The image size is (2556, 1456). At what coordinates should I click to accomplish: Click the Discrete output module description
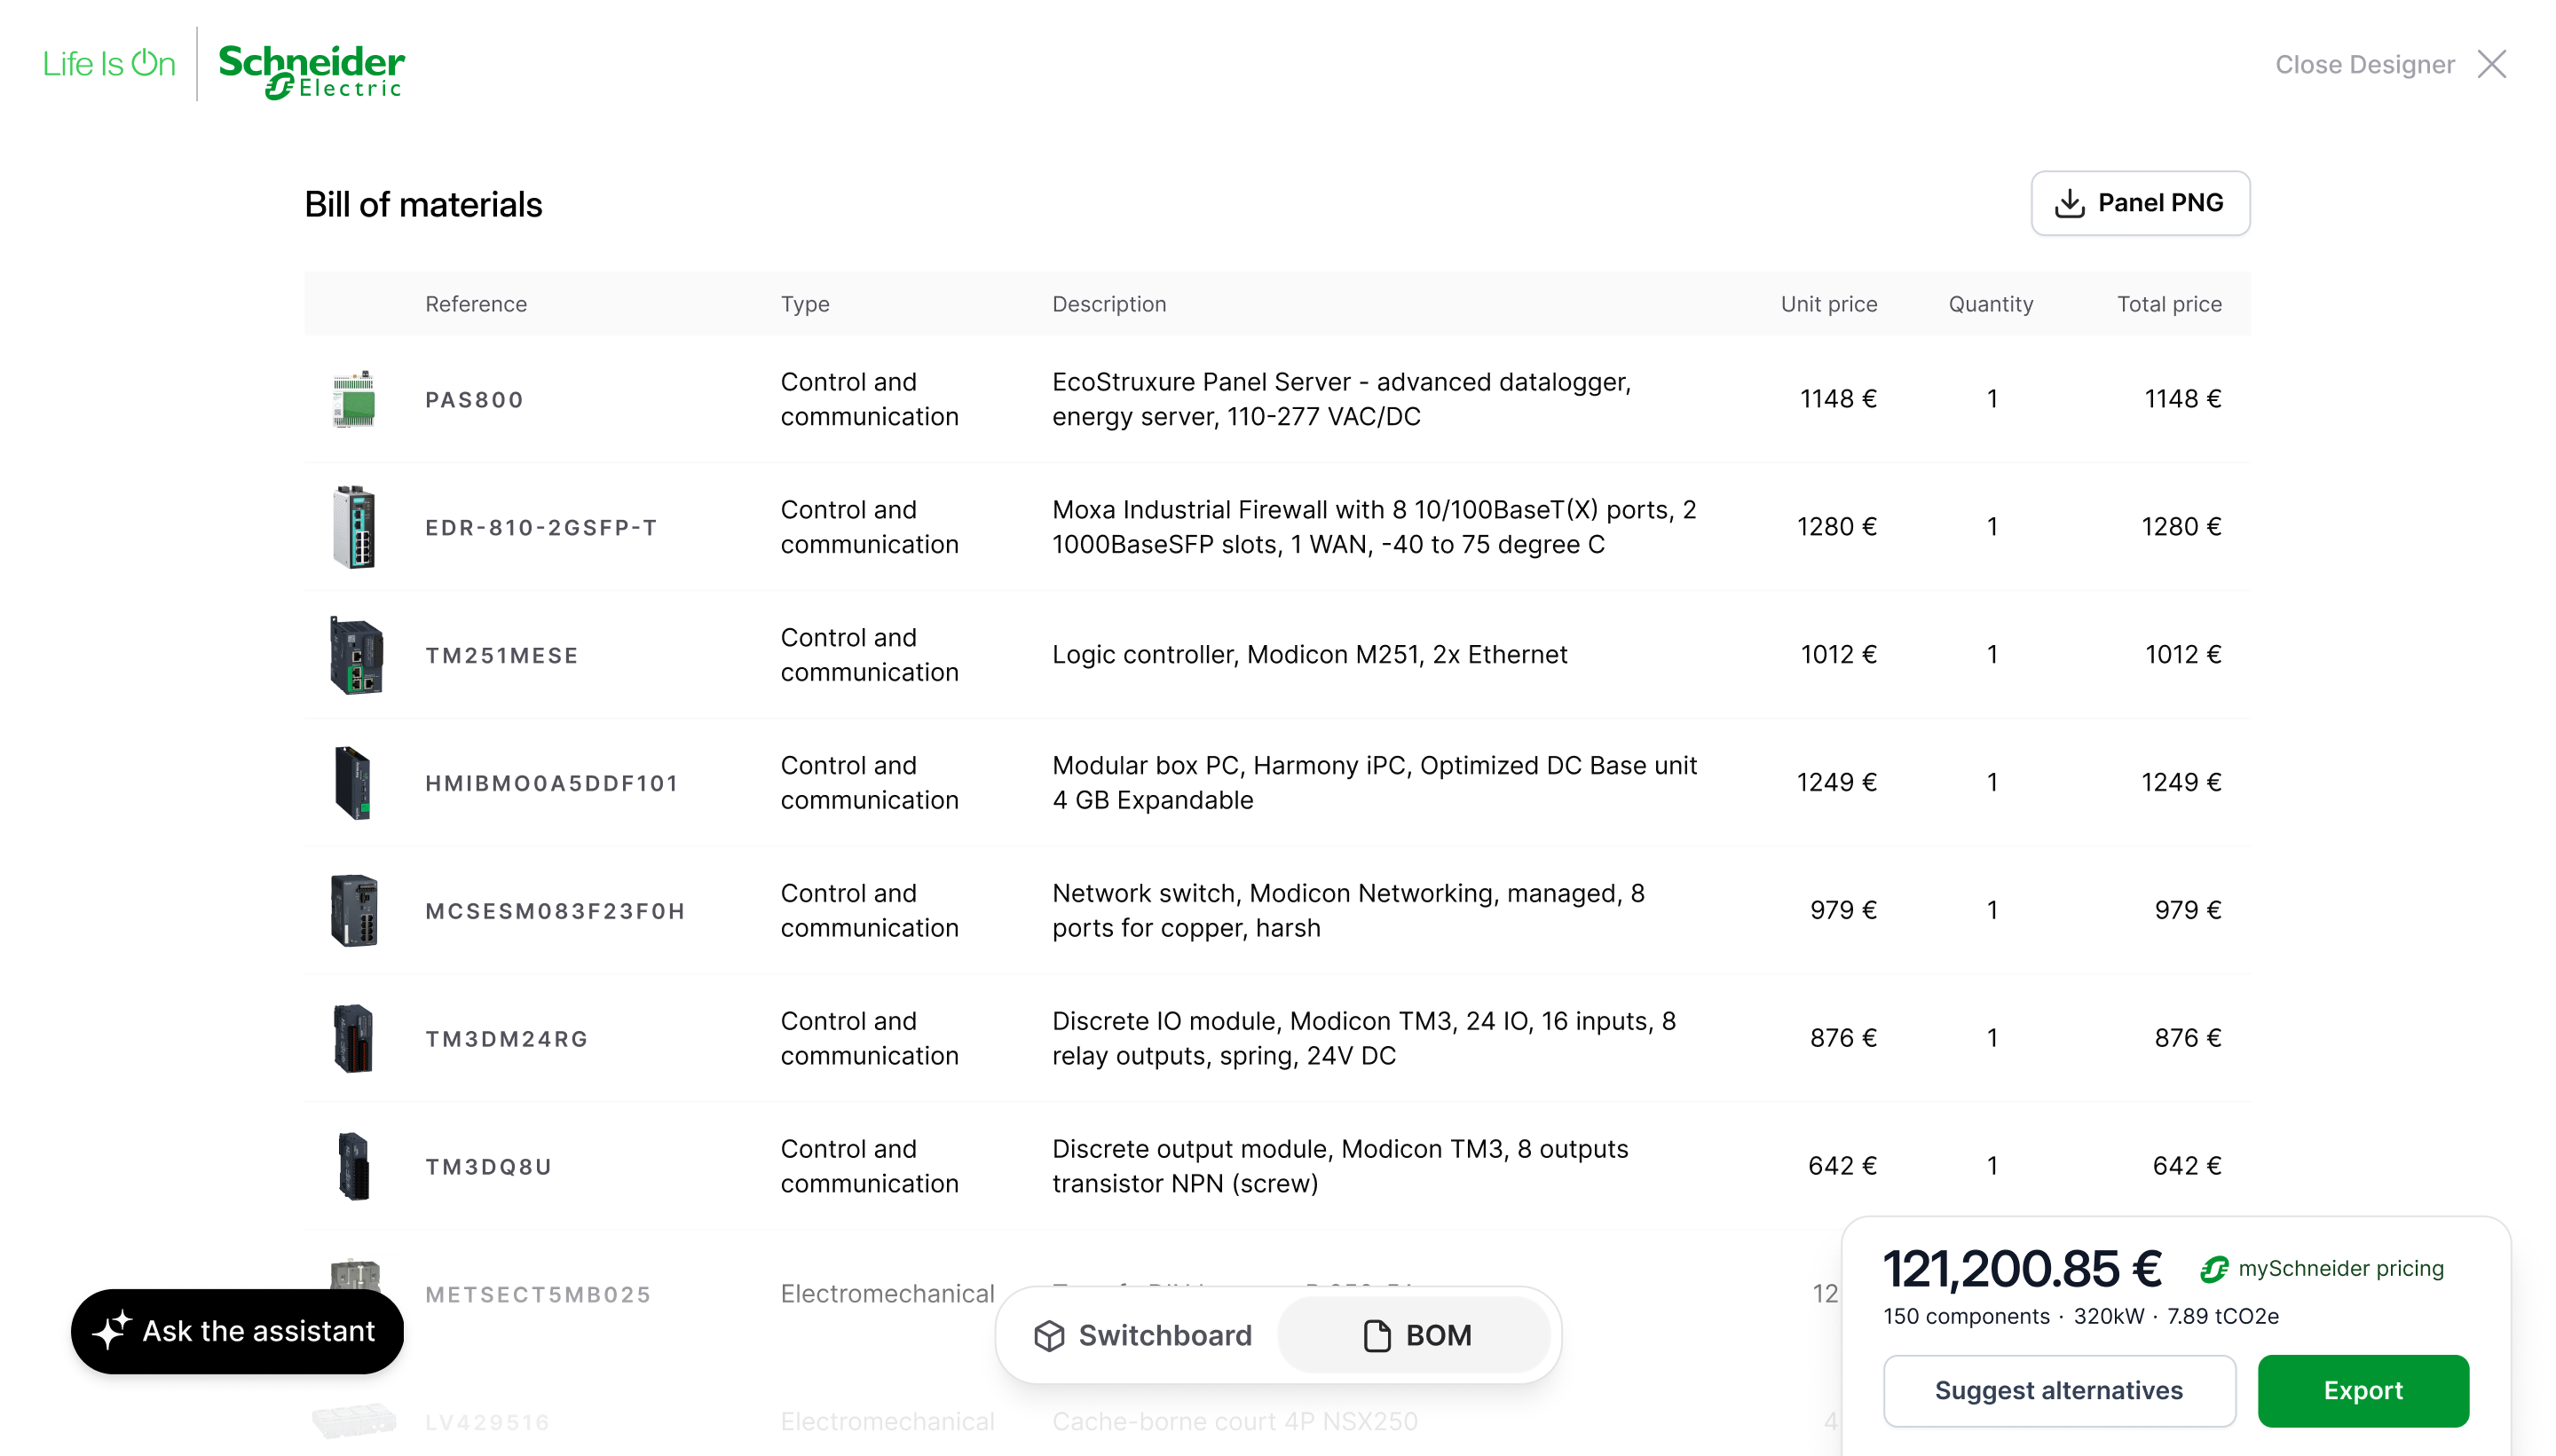1340,1167
